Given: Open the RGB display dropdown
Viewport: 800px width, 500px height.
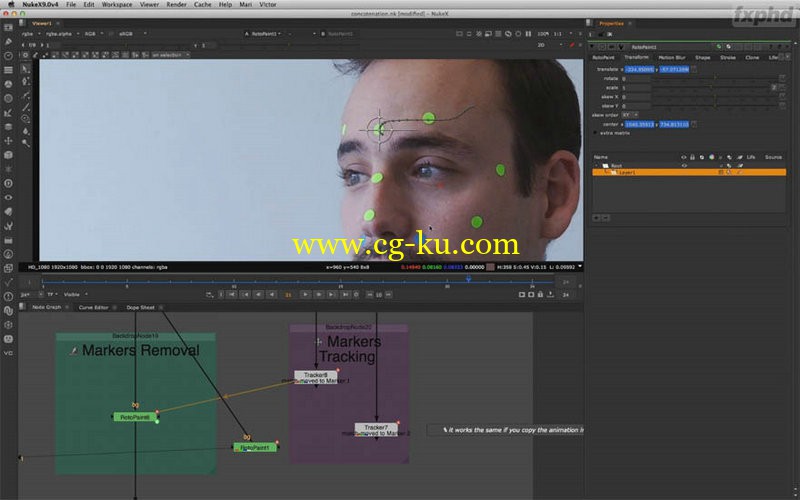Looking at the screenshot, I should tap(93, 34).
